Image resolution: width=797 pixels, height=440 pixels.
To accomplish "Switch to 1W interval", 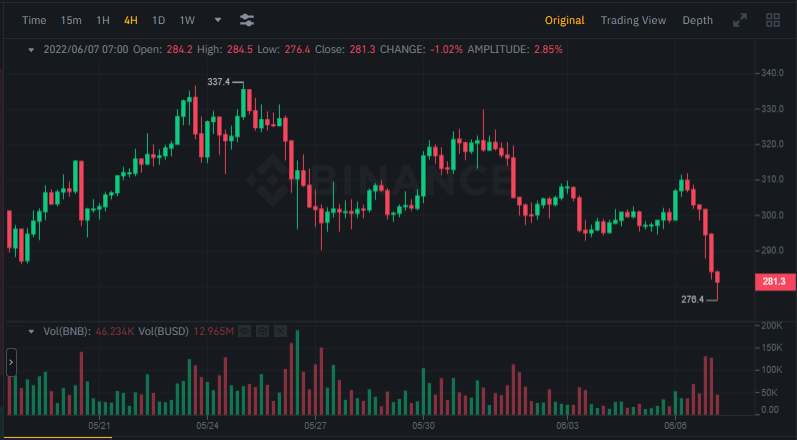I will [x=187, y=20].
